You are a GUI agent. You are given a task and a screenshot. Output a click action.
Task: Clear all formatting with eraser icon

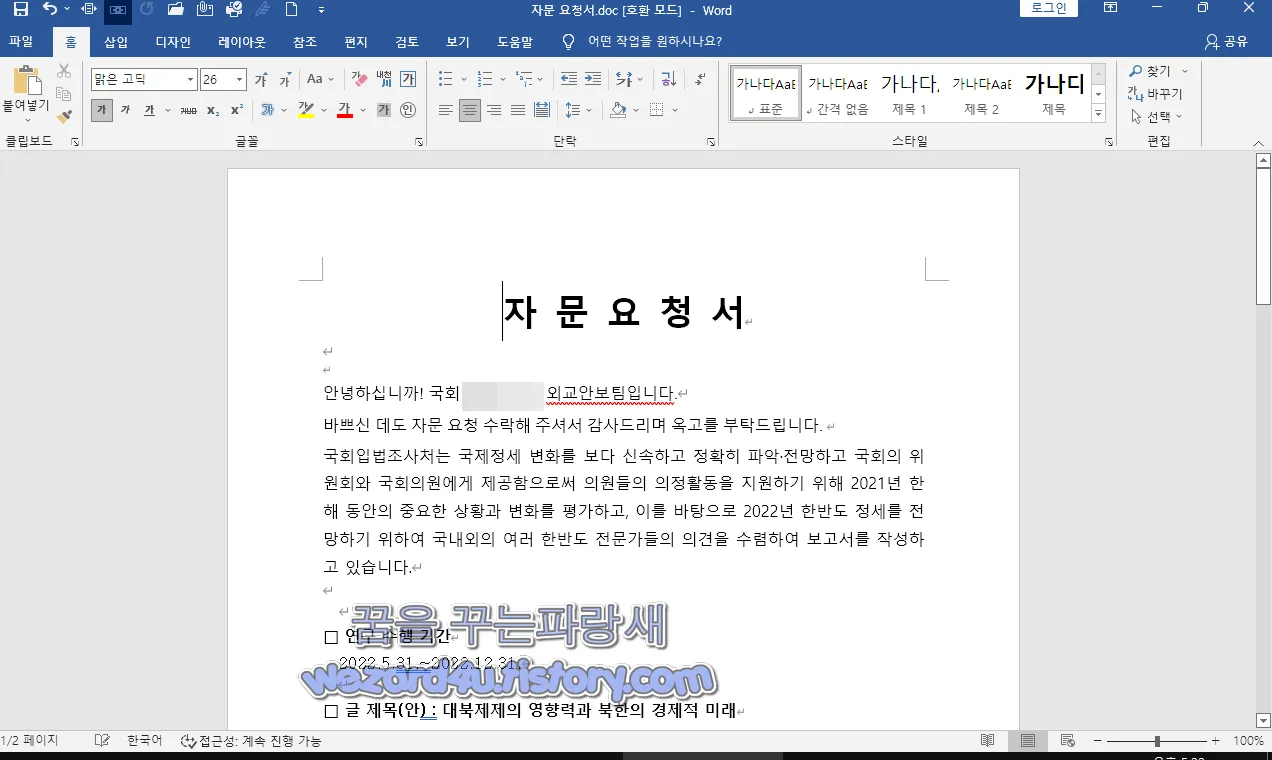(360, 80)
